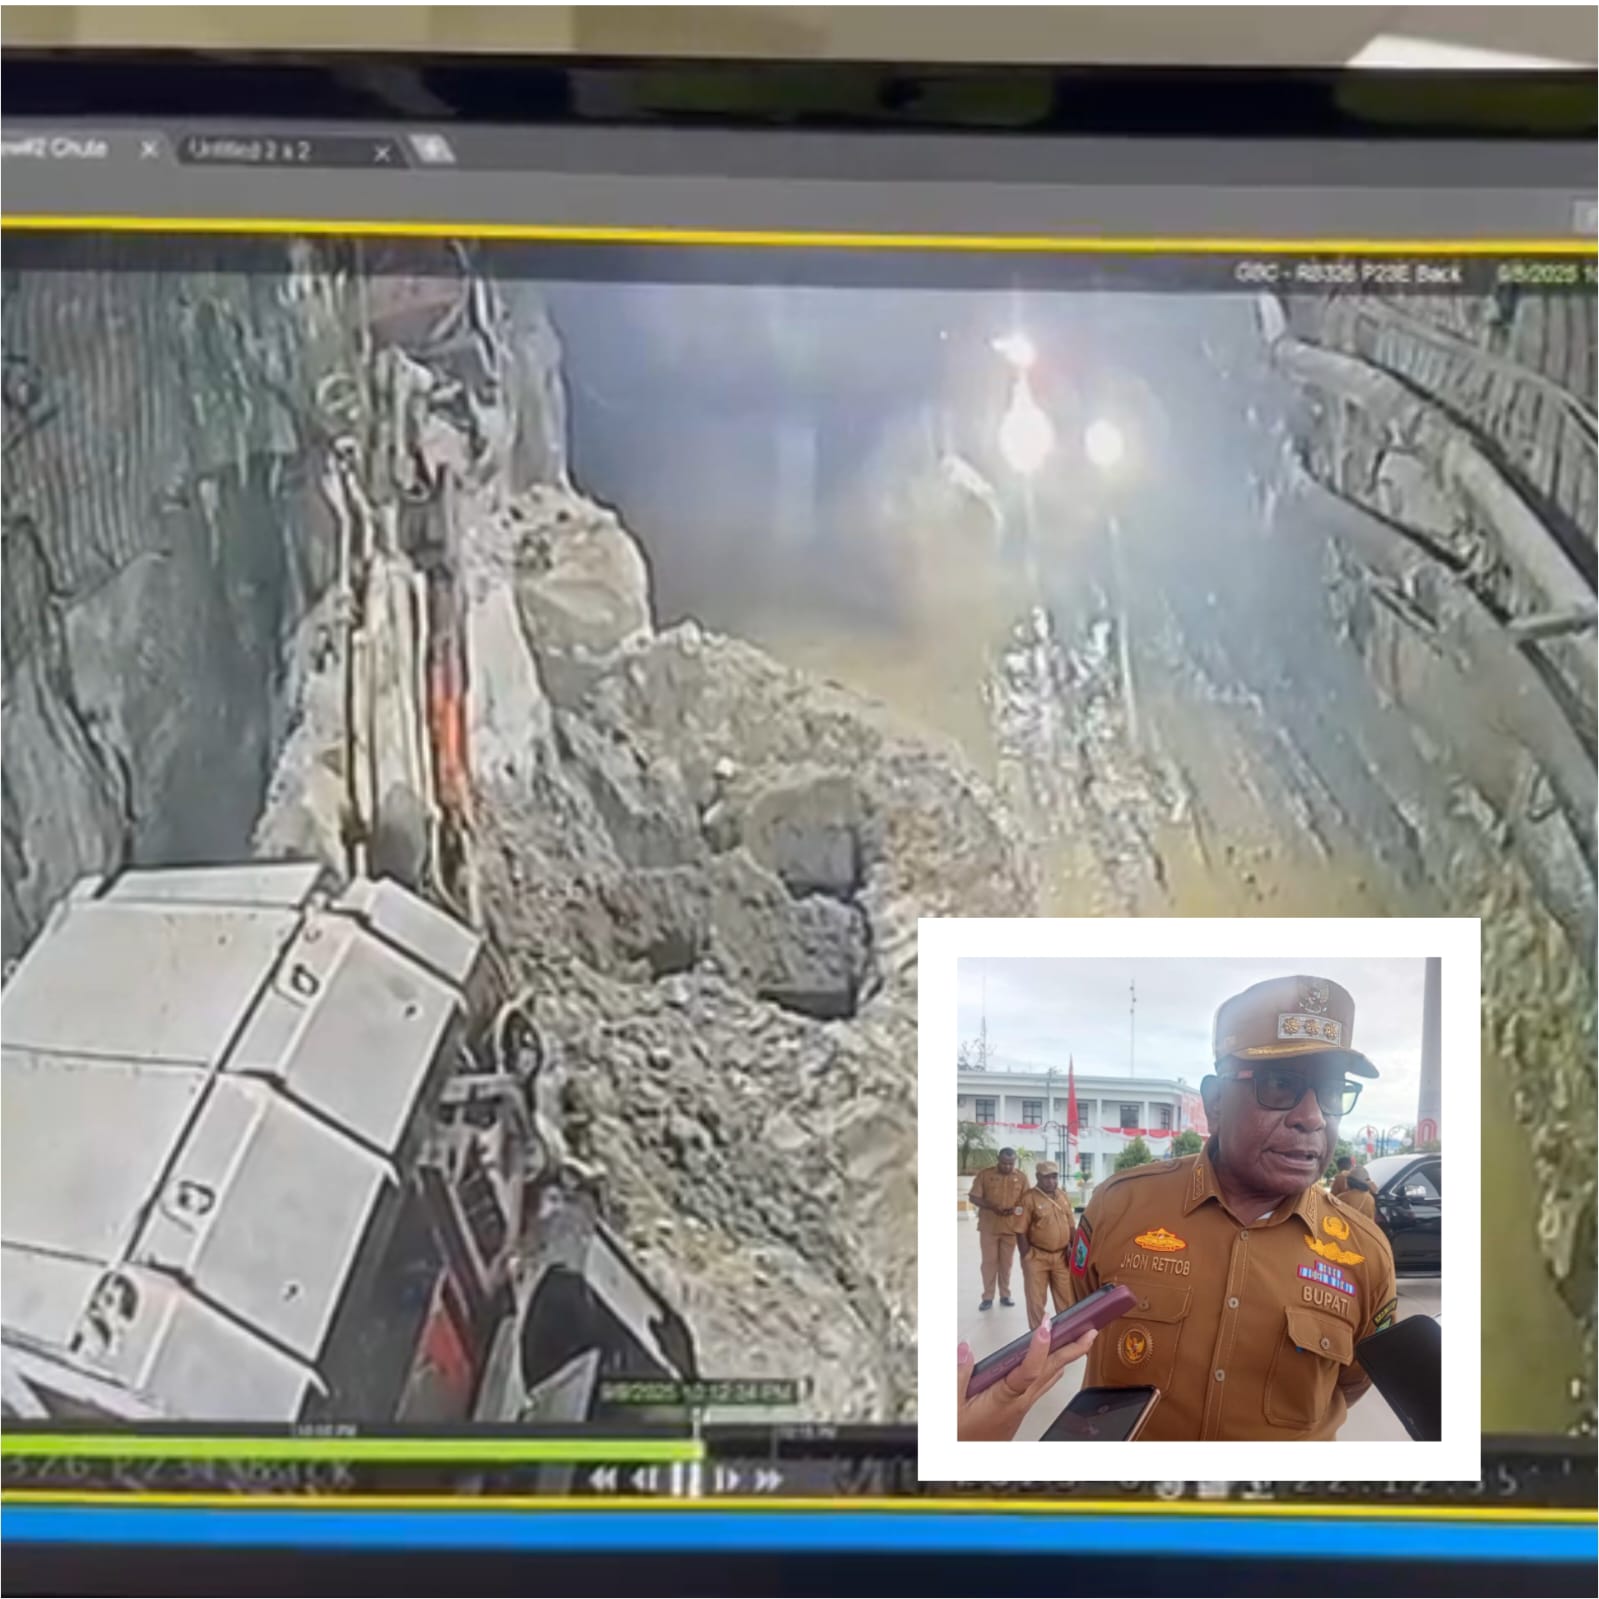Step one frame forward in playback
Image resolution: width=1599 pixels, height=1599 pixels.
click(x=727, y=1479)
